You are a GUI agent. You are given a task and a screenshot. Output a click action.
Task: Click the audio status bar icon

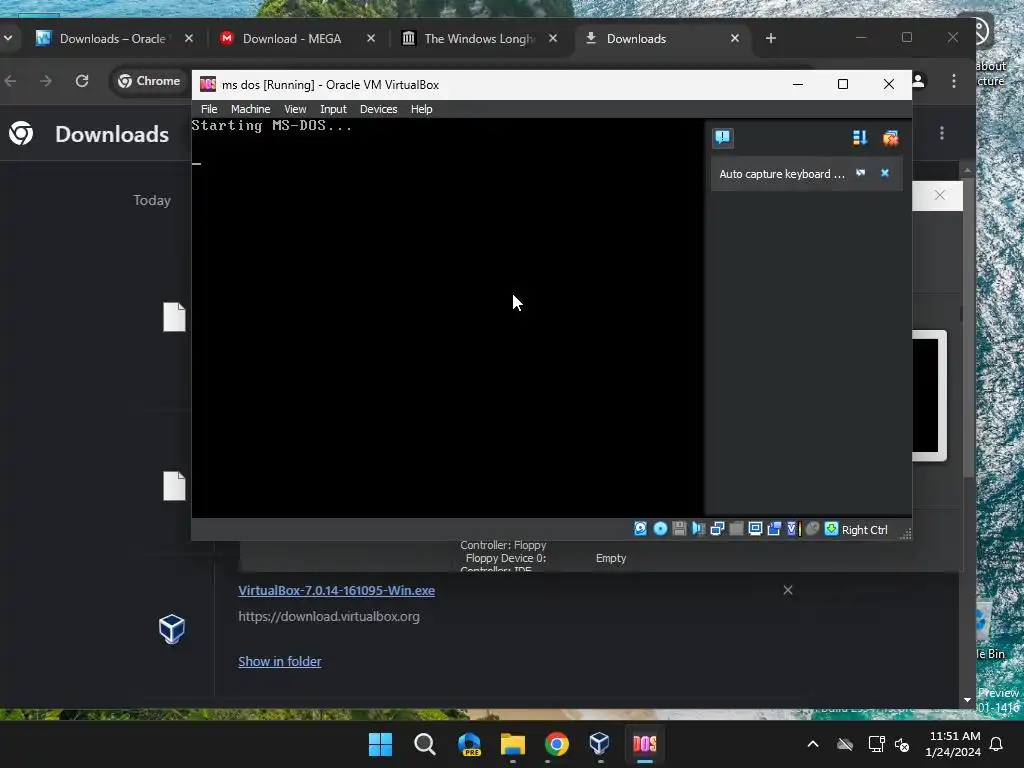(x=698, y=529)
